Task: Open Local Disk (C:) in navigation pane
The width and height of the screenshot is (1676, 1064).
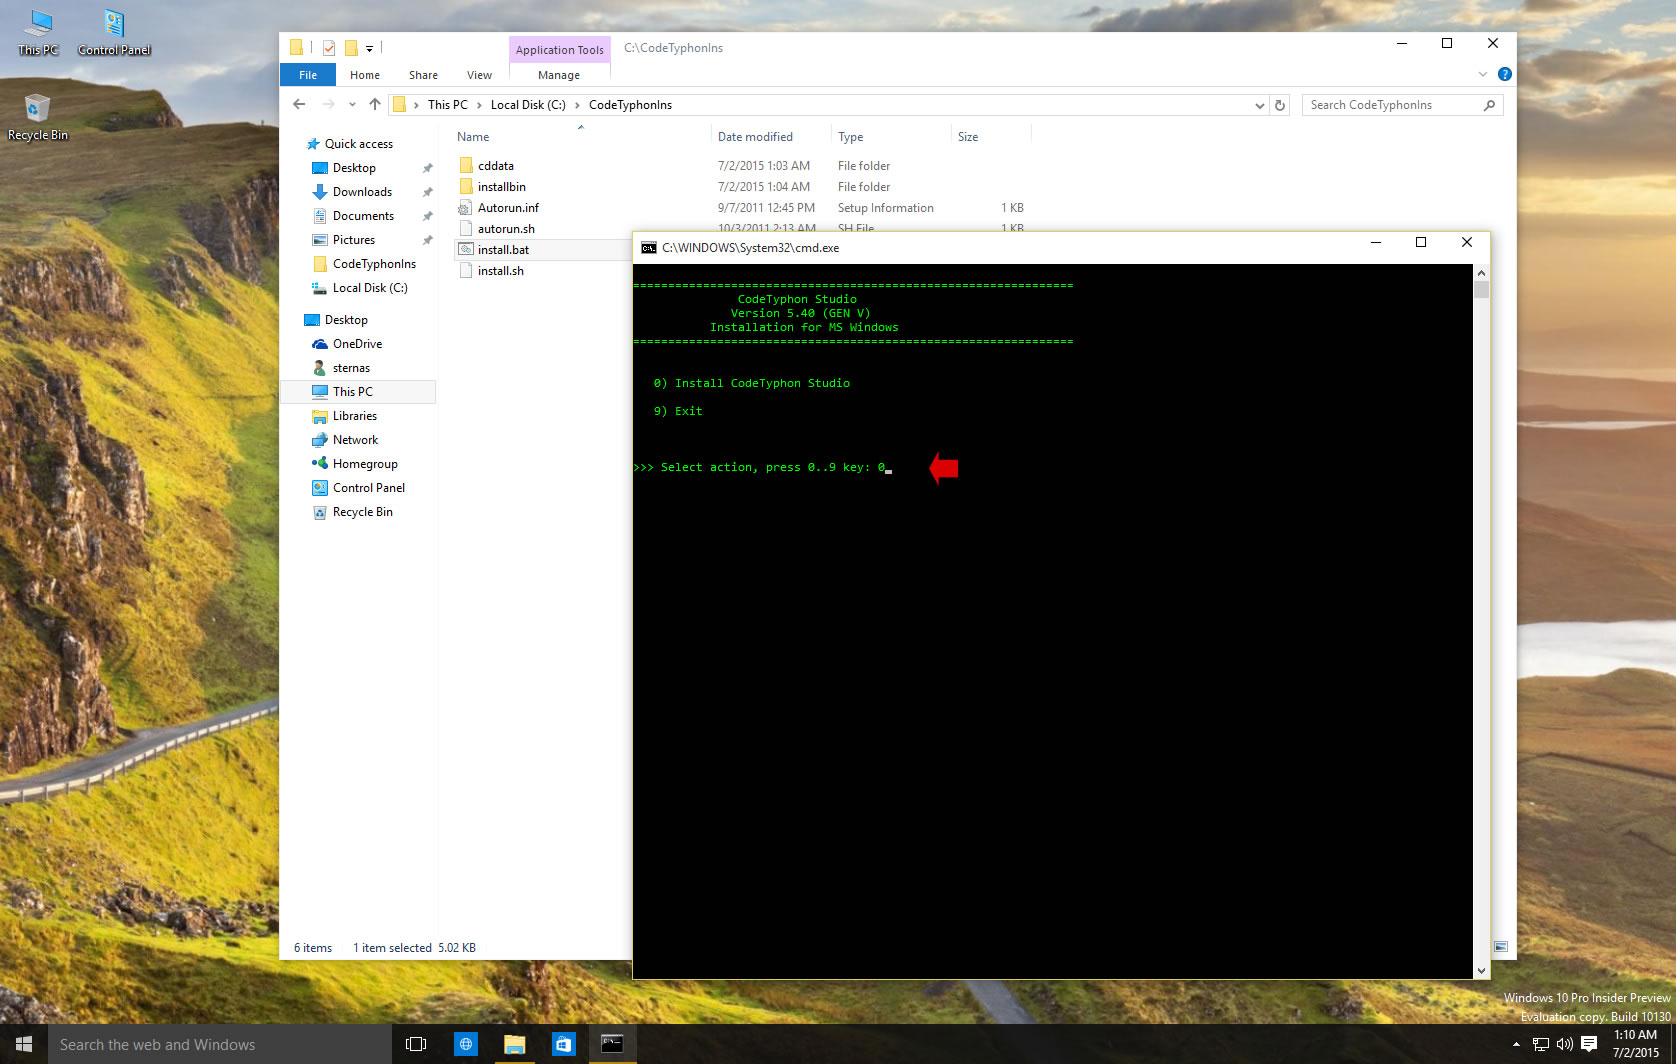Action: (x=370, y=288)
